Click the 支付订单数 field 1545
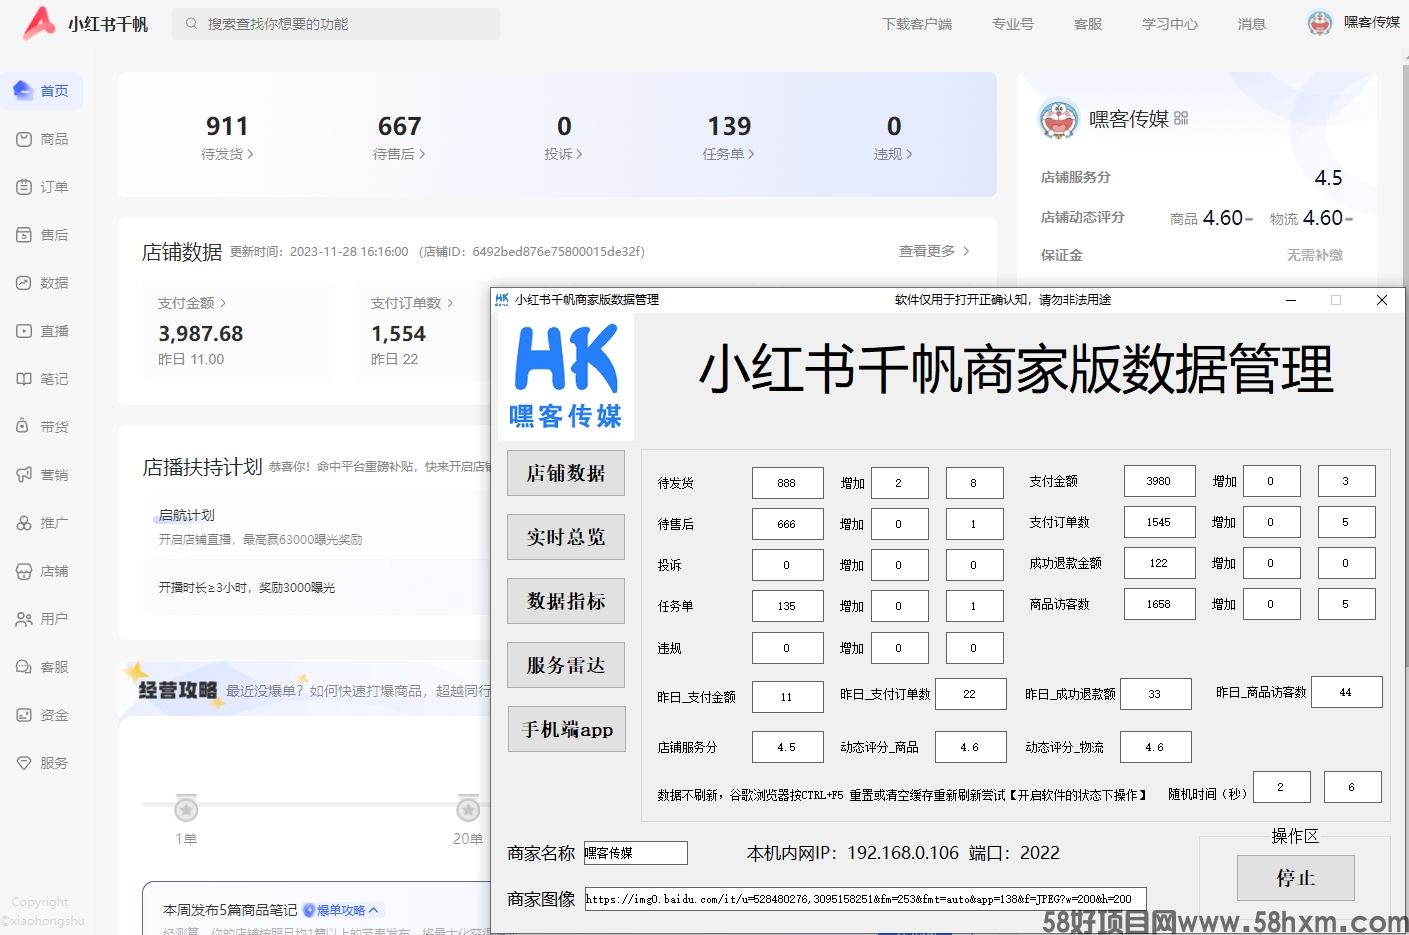Image resolution: width=1409 pixels, height=935 pixels. click(x=1160, y=522)
